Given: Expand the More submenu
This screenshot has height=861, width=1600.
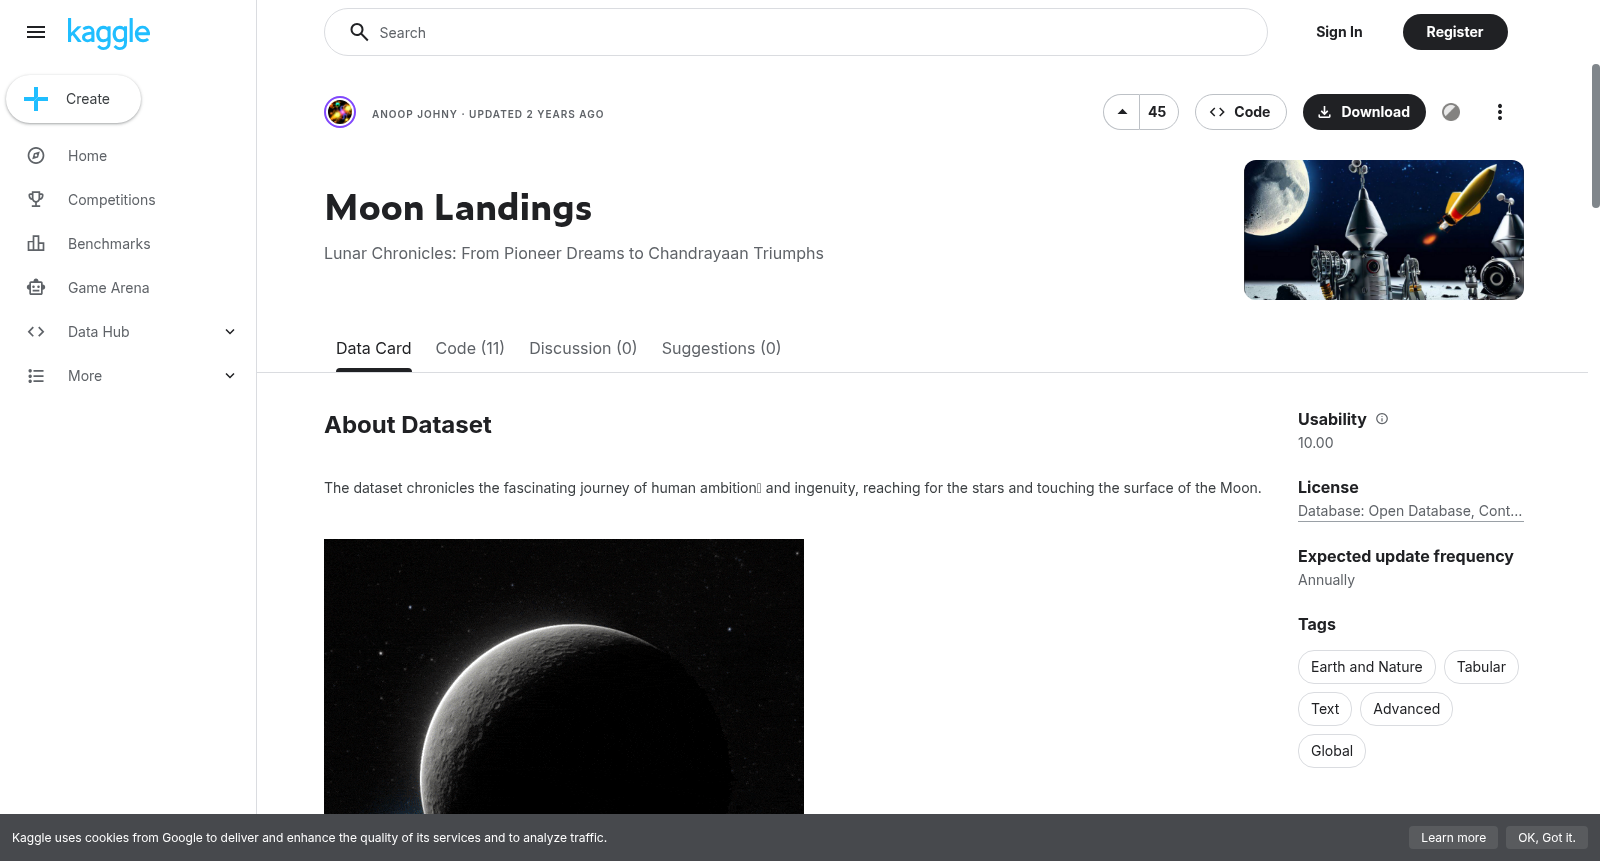Looking at the screenshot, I should pyautogui.click(x=230, y=376).
